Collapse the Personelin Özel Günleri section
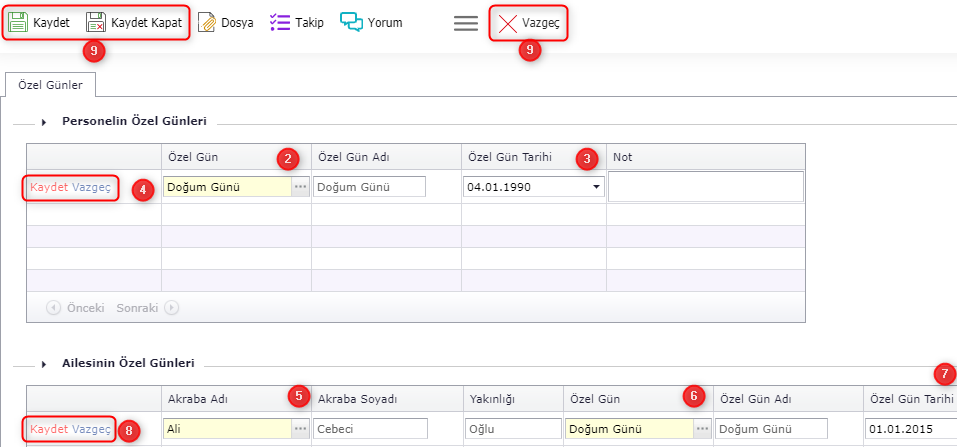Viewport: 957px width, 447px height. [x=44, y=122]
